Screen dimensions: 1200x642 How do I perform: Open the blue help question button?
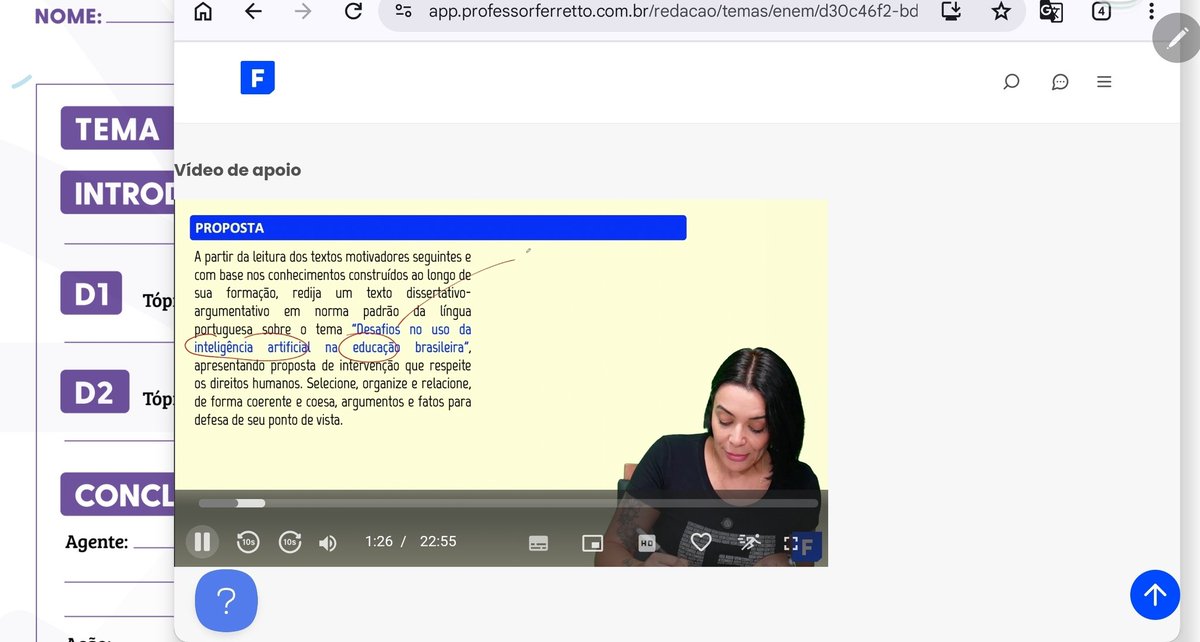coord(226,601)
